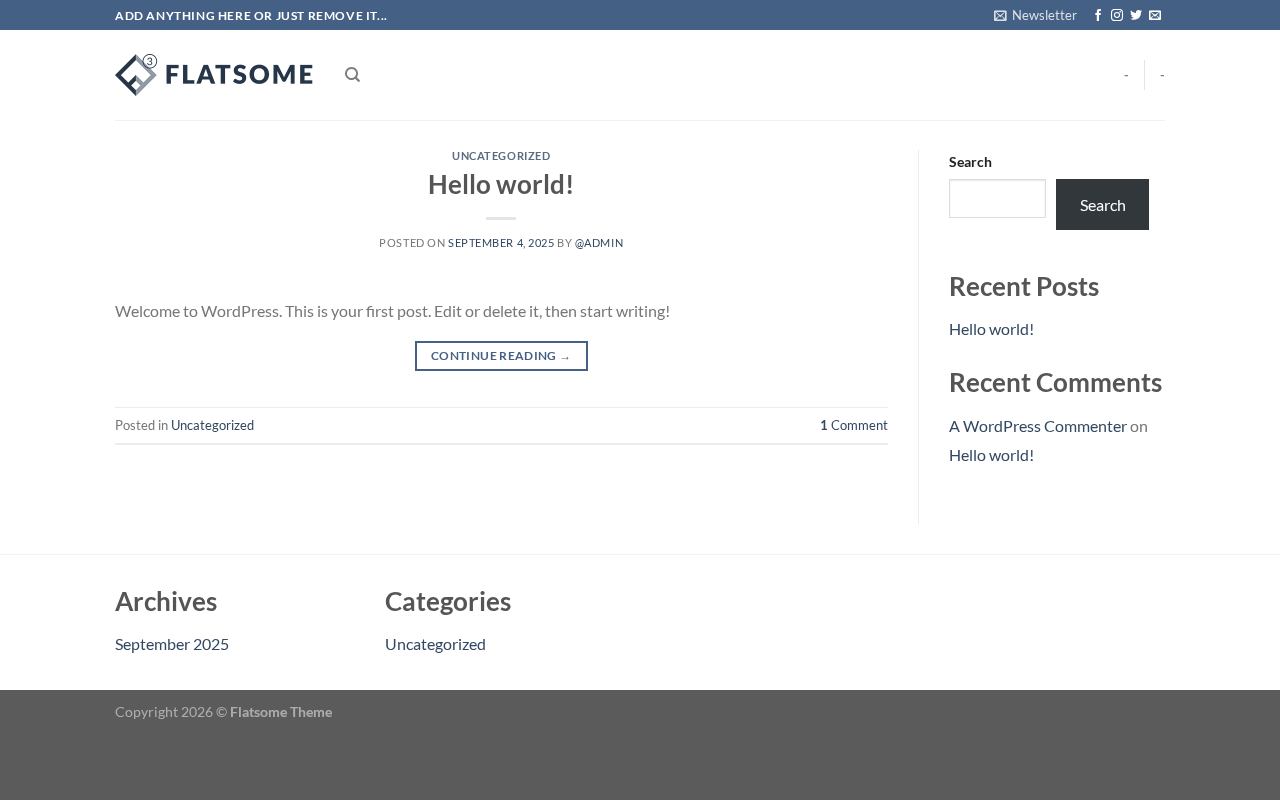
Task: Click the Continue Reading button
Action: pos(501,356)
